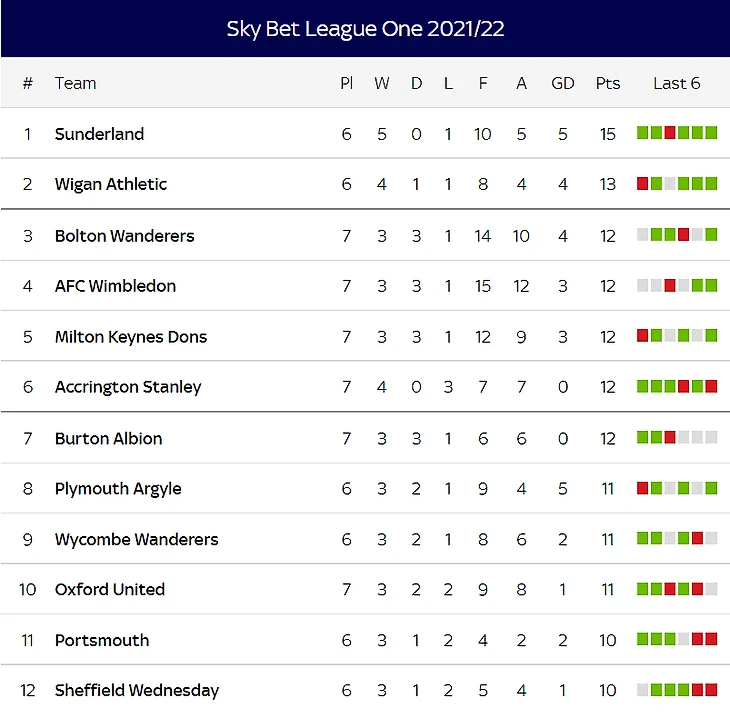Viewport: 730px width, 717px height.
Task: Open the Oxford United team link
Action: point(110,590)
